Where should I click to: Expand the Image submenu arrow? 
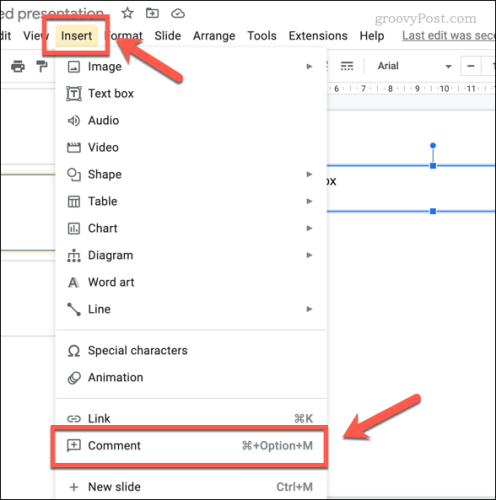(x=309, y=66)
